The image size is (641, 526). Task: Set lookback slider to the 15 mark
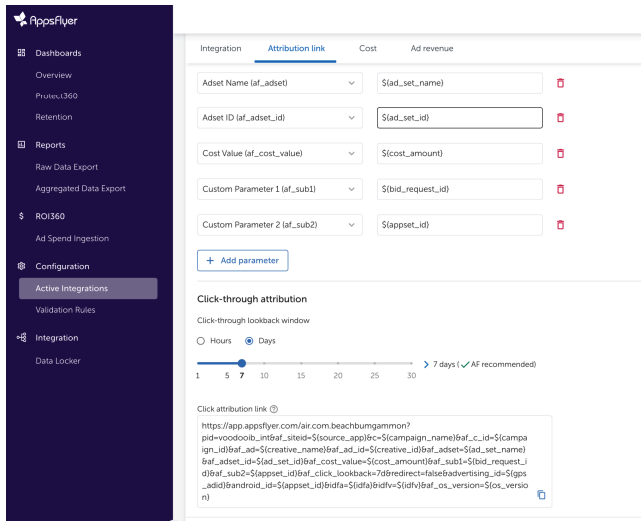click(x=301, y=363)
